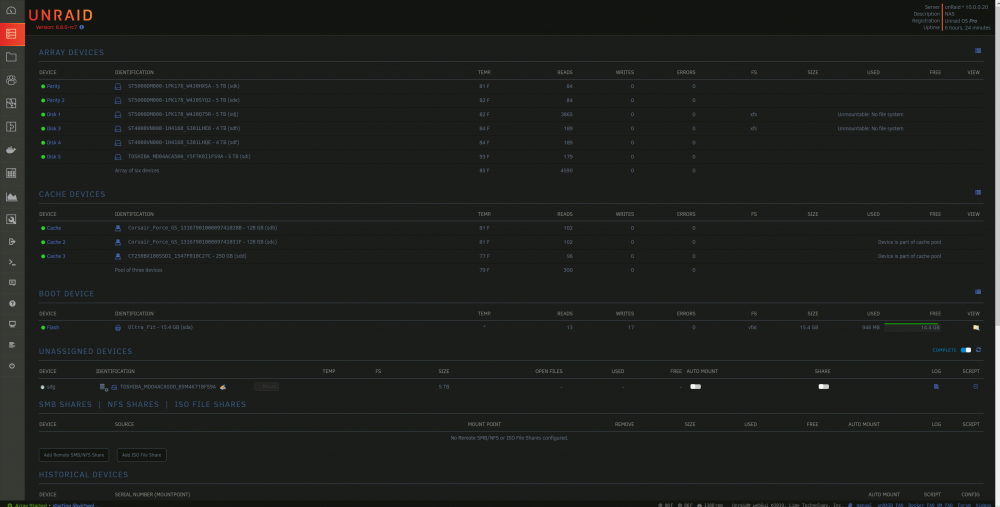The width and height of the screenshot is (1000, 507).
Task: Open the log icon for sdg device
Action: click(x=936, y=386)
